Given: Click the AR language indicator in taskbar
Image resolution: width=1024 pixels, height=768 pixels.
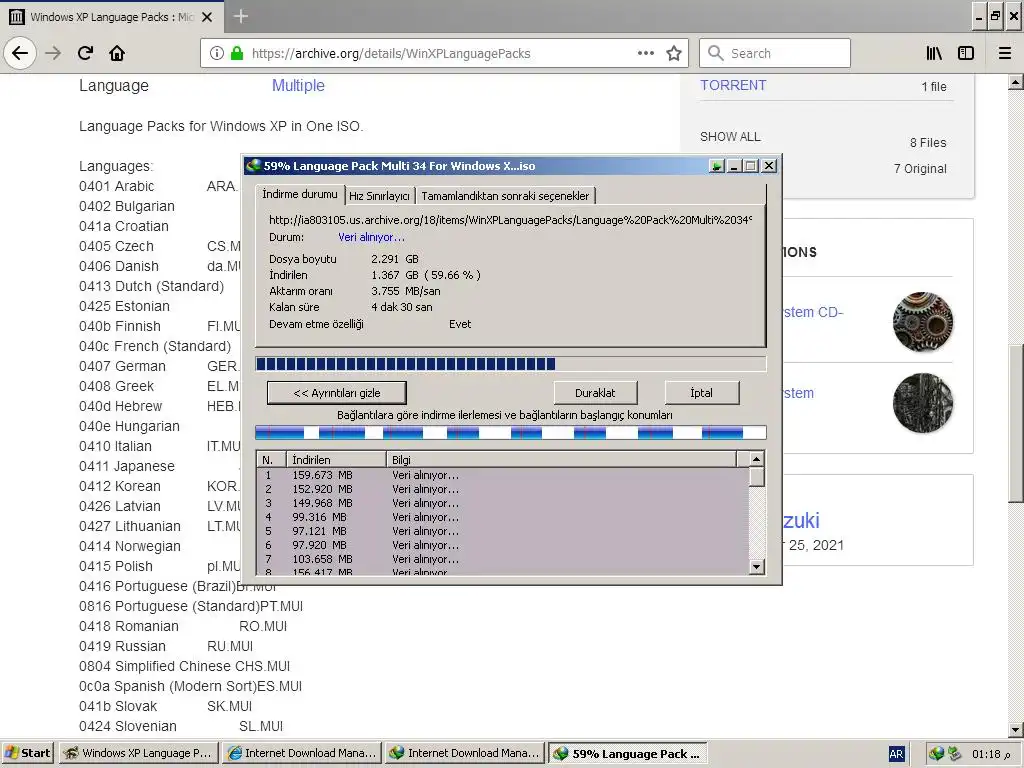Looking at the screenshot, I should click(896, 754).
